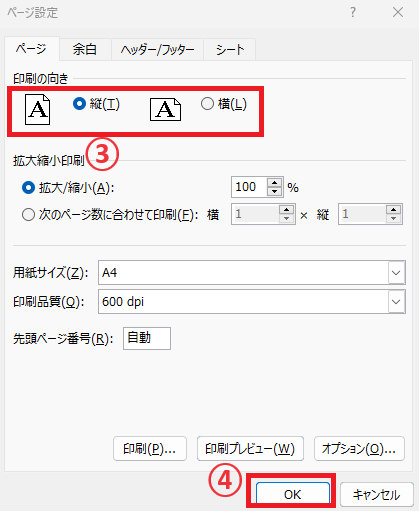The height and width of the screenshot is (511, 419).
Task: Click the キャンセル button
Action: point(377,495)
